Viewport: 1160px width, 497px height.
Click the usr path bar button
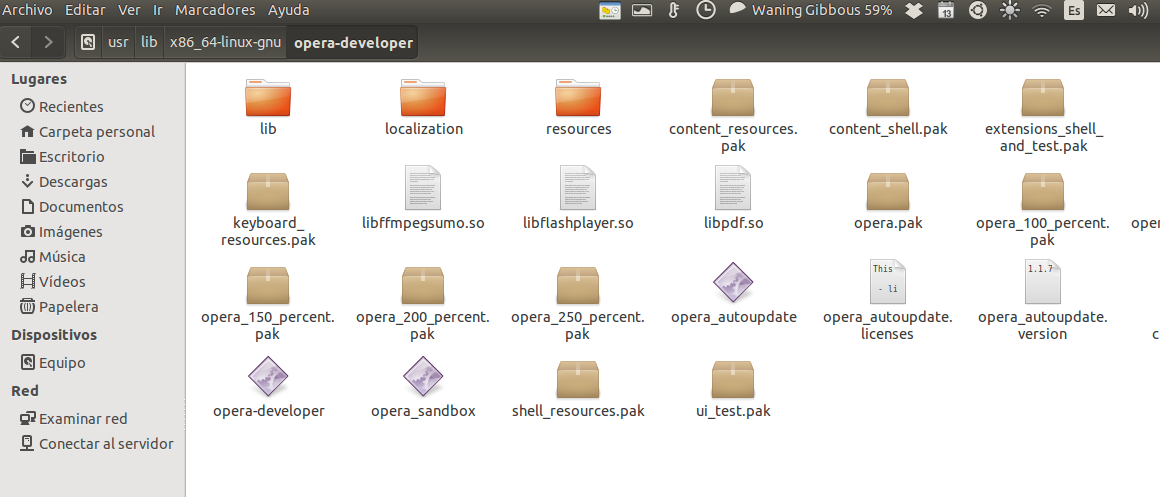tap(118, 43)
